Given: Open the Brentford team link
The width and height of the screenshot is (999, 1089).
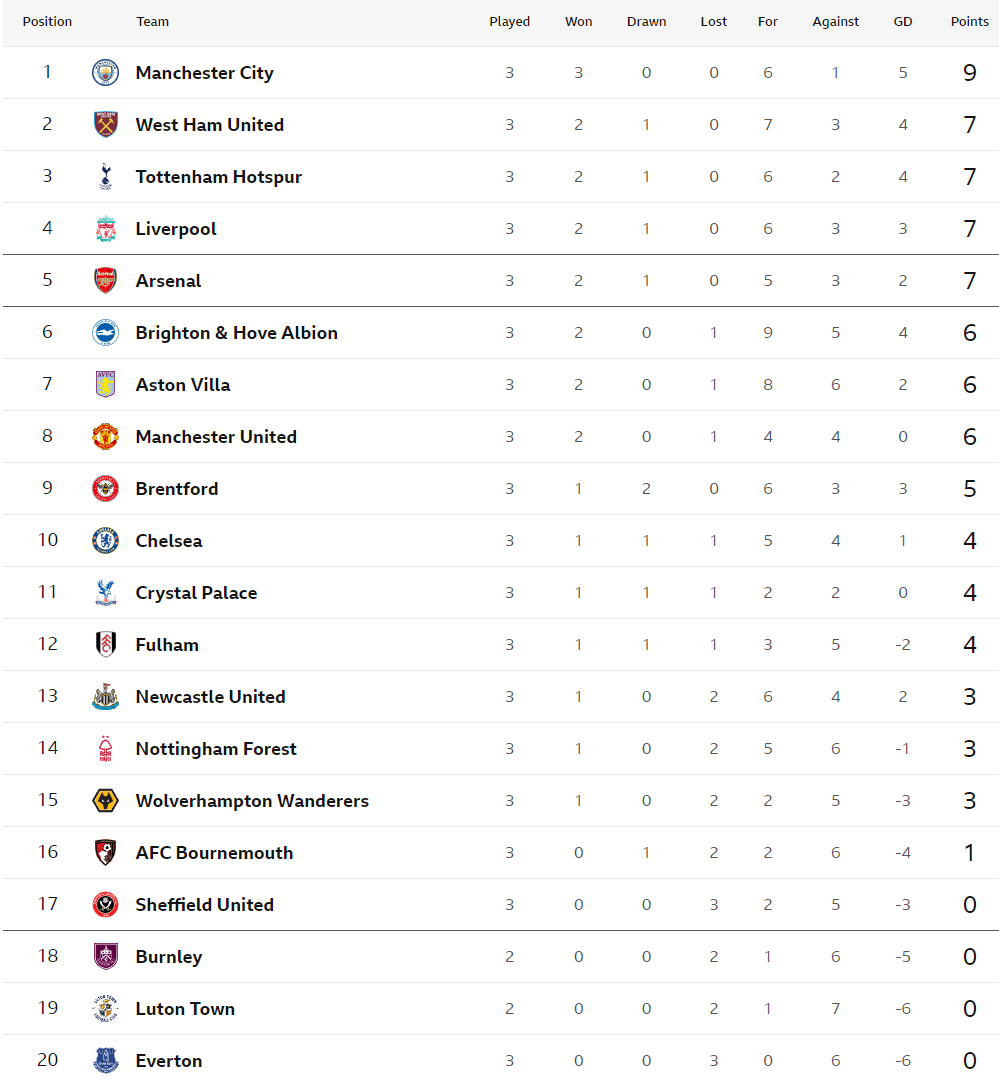Looking at the screenshot, I should tap(176, 489).
